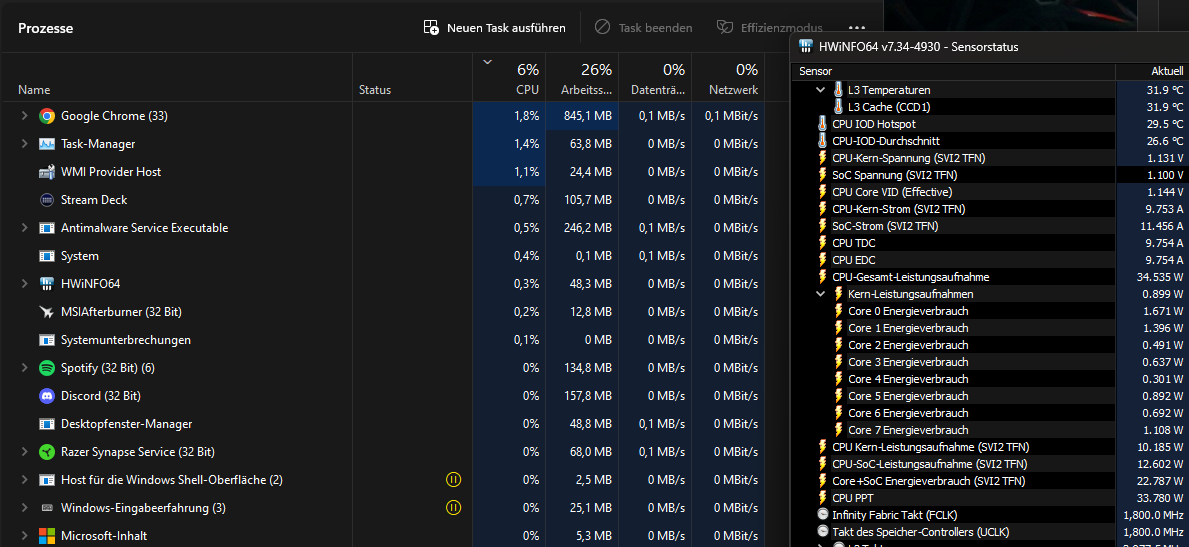Expand the Spotify (32 Bit) process group
Screen dimensions: 1189x547
pyautogui.click(x=24, y=369)
